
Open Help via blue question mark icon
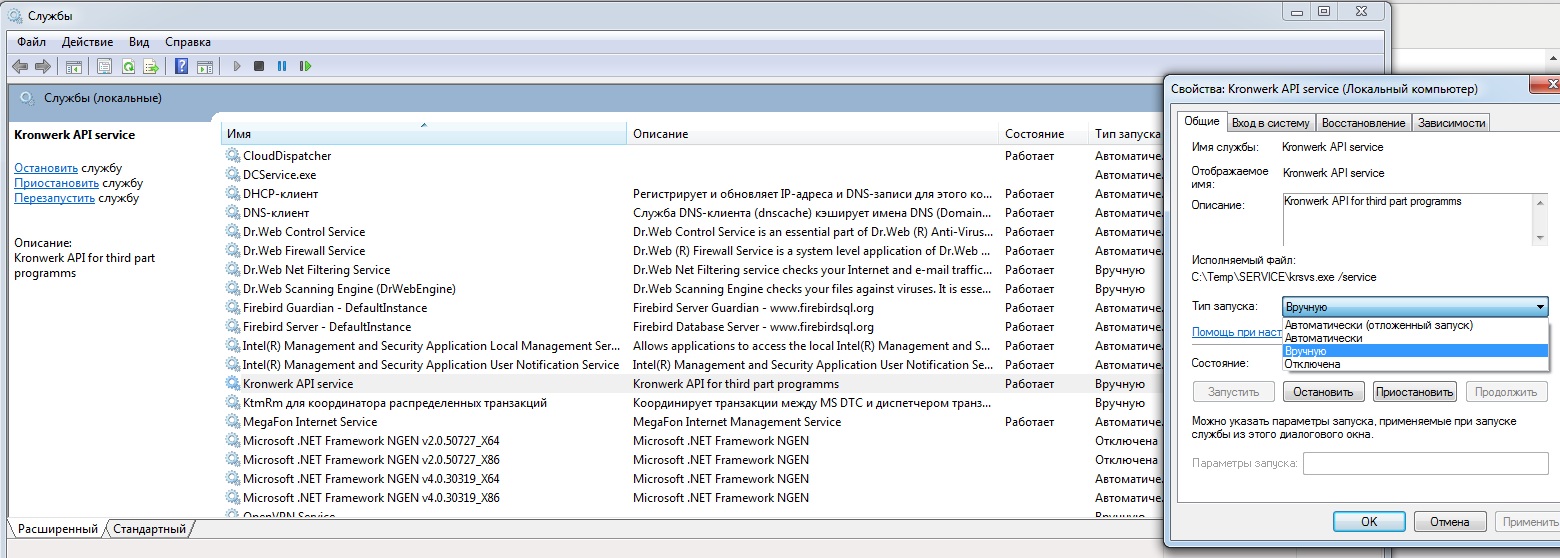181,66
